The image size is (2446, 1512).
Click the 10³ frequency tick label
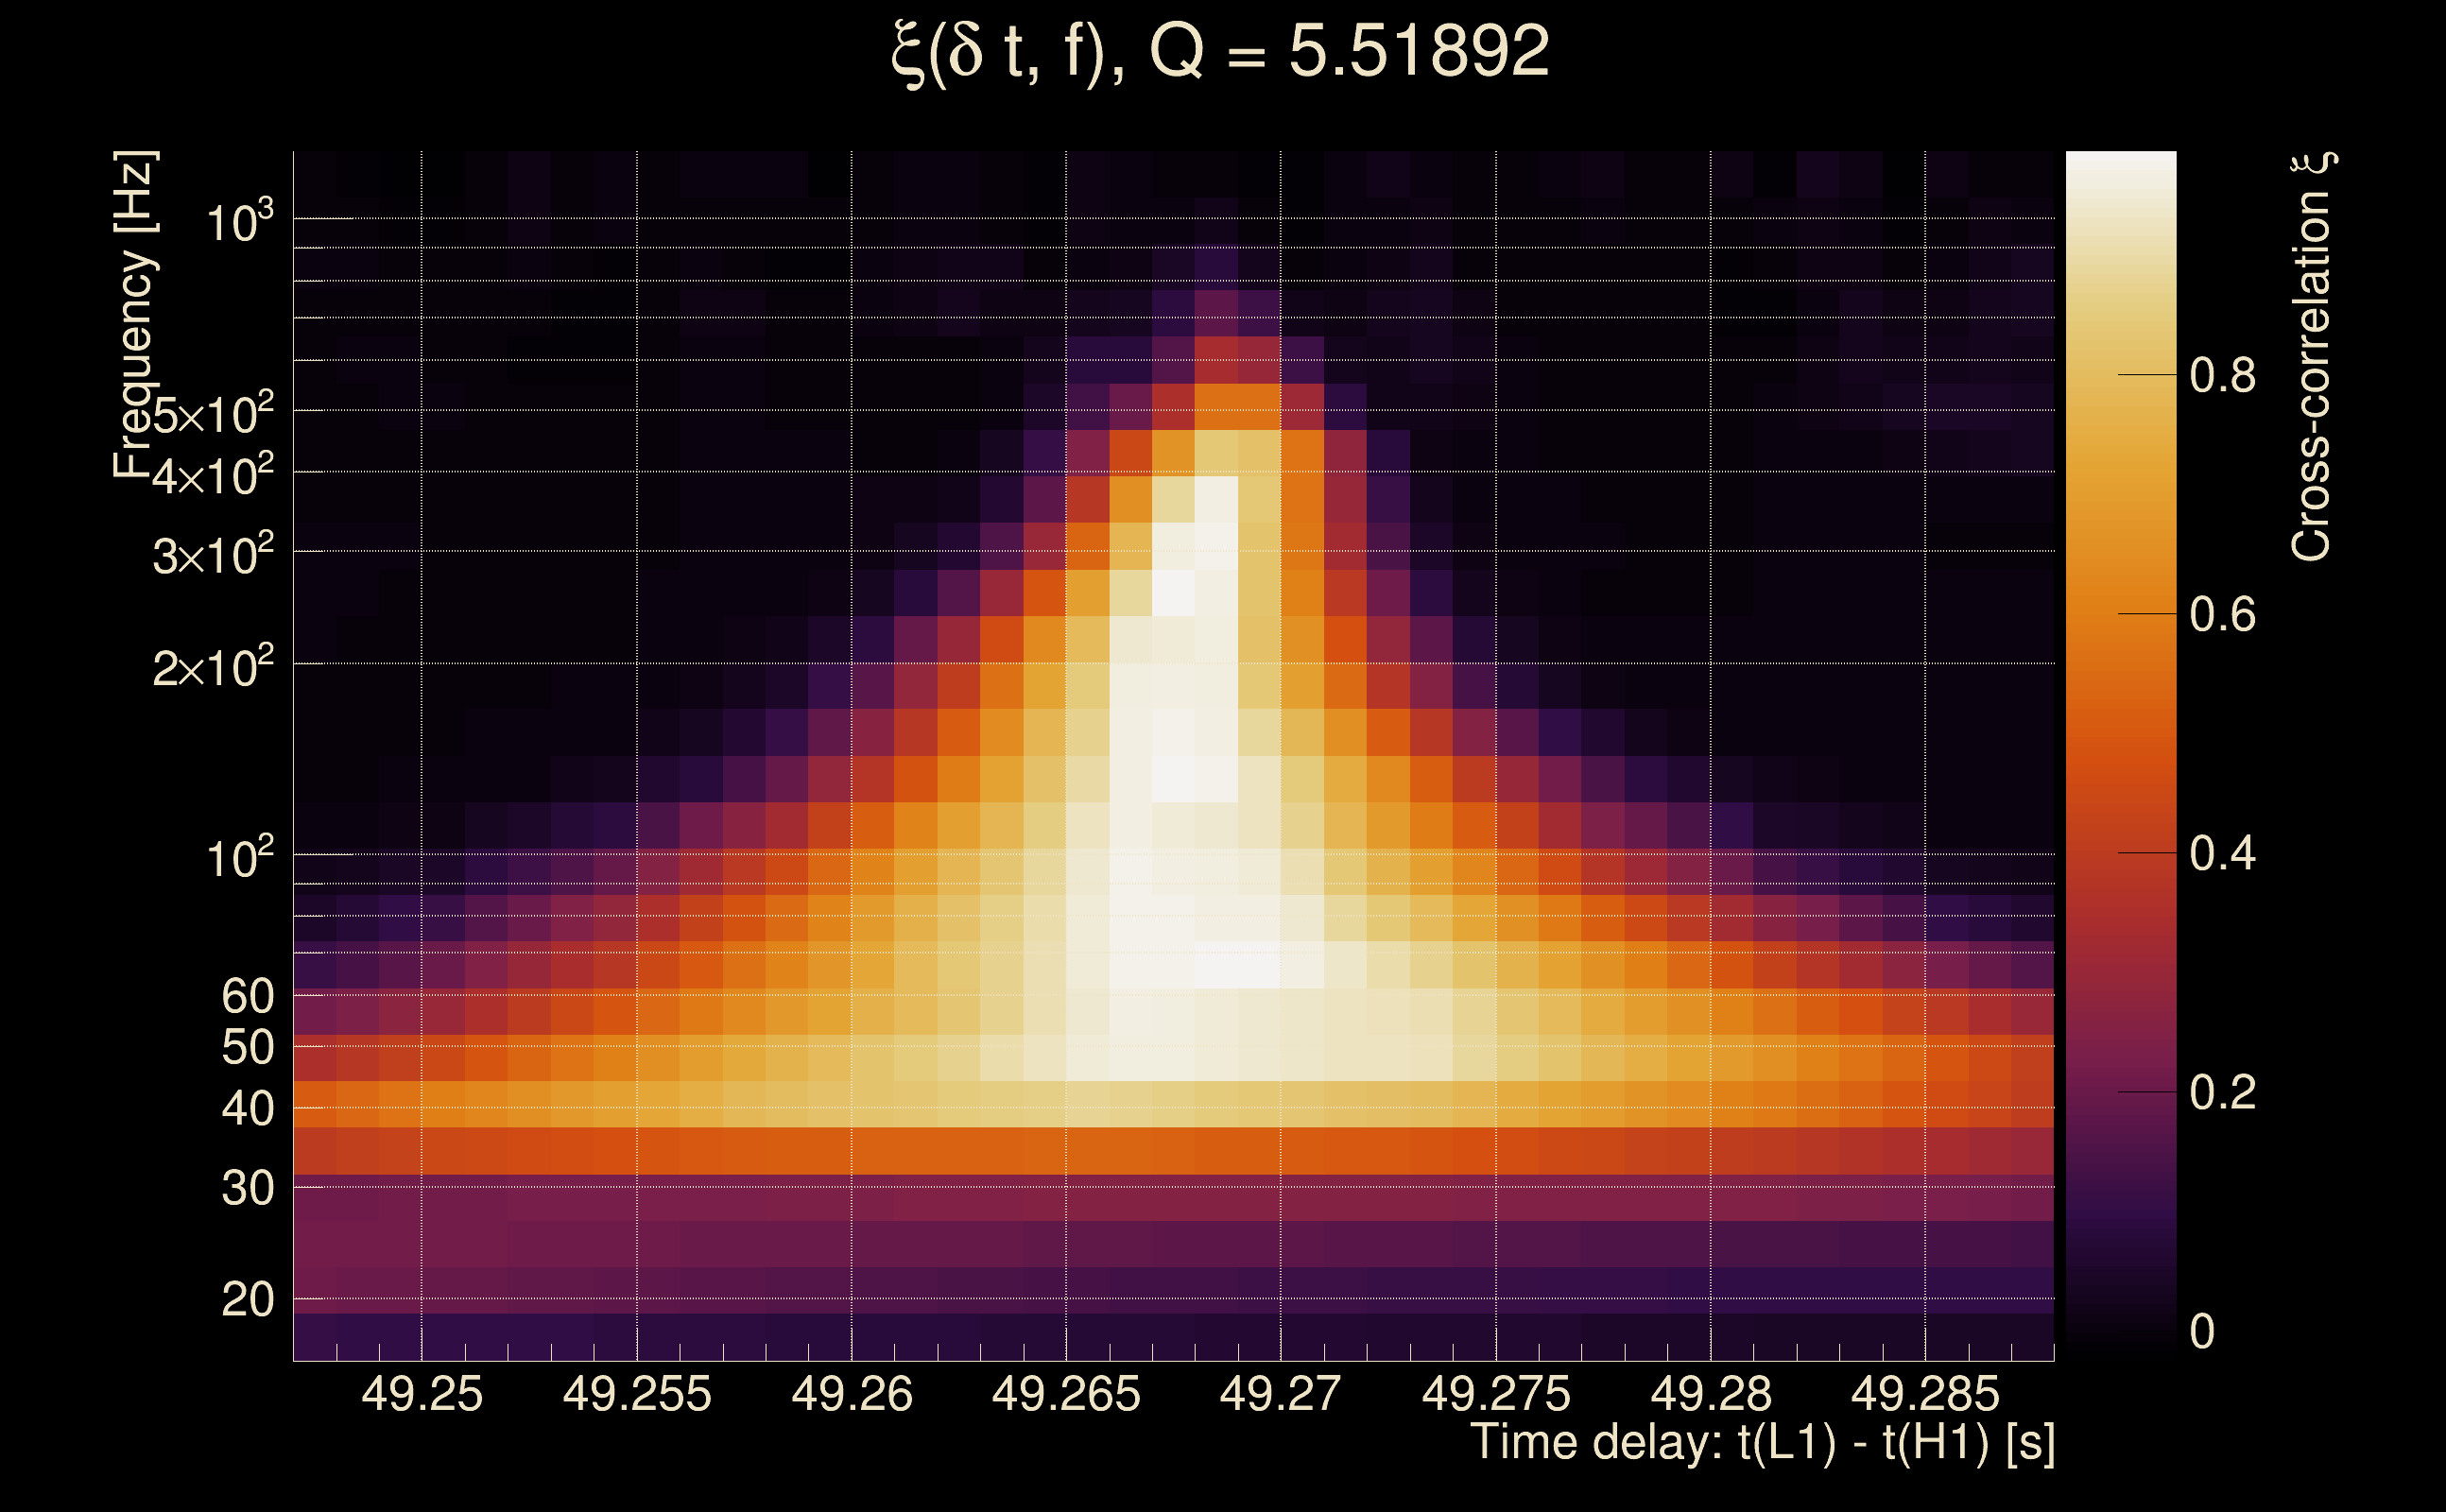[x=239, y=222]
